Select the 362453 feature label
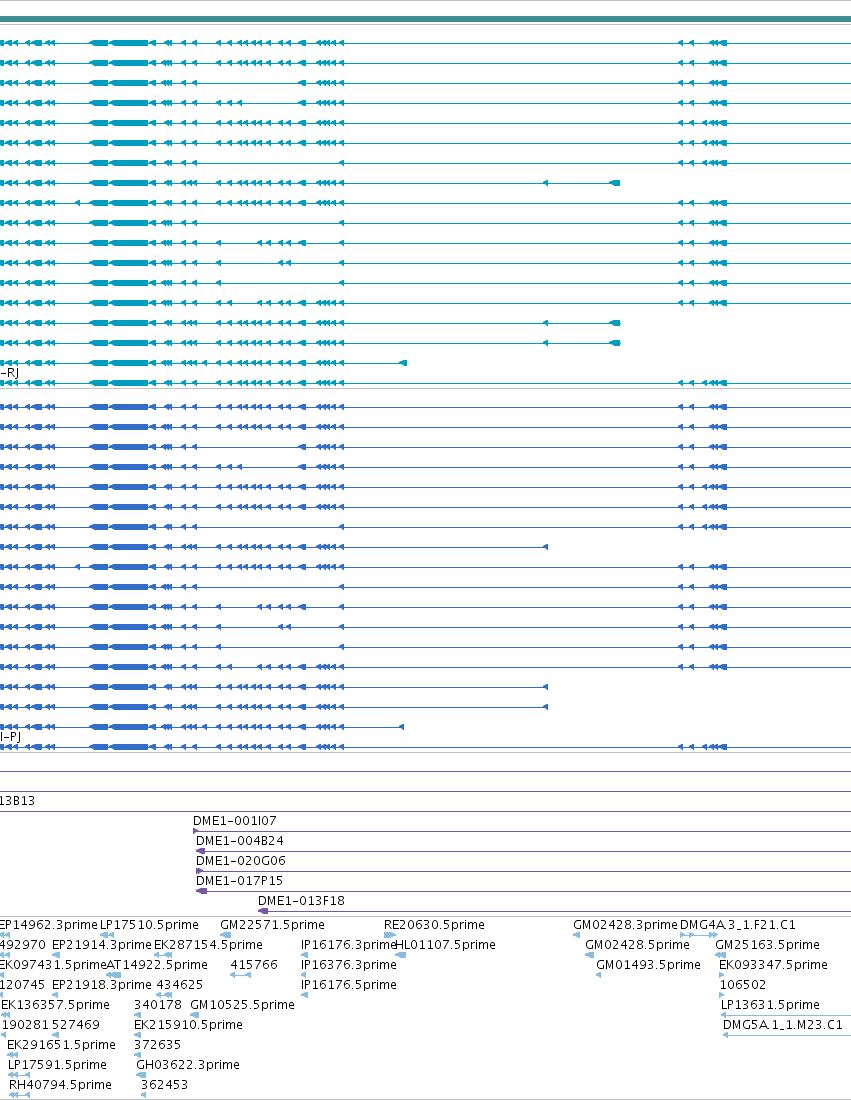Screen dimensions: 851x1100 tap(164, 1085)
